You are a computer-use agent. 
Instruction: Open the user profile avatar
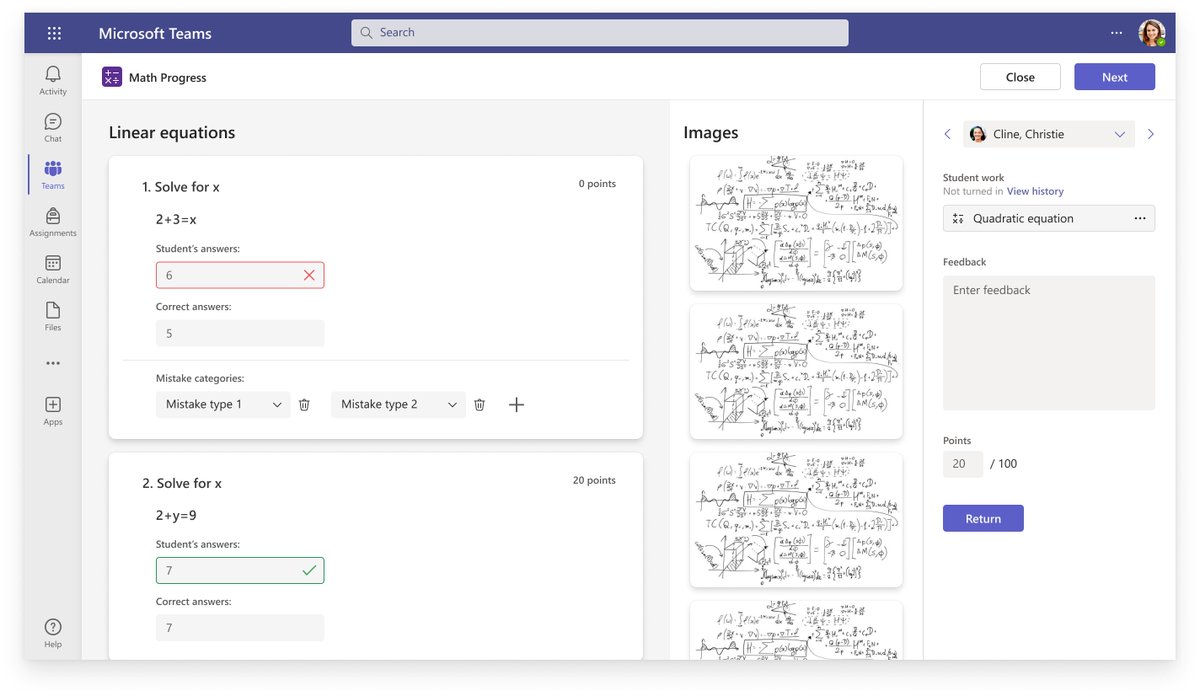[1152, 33]
